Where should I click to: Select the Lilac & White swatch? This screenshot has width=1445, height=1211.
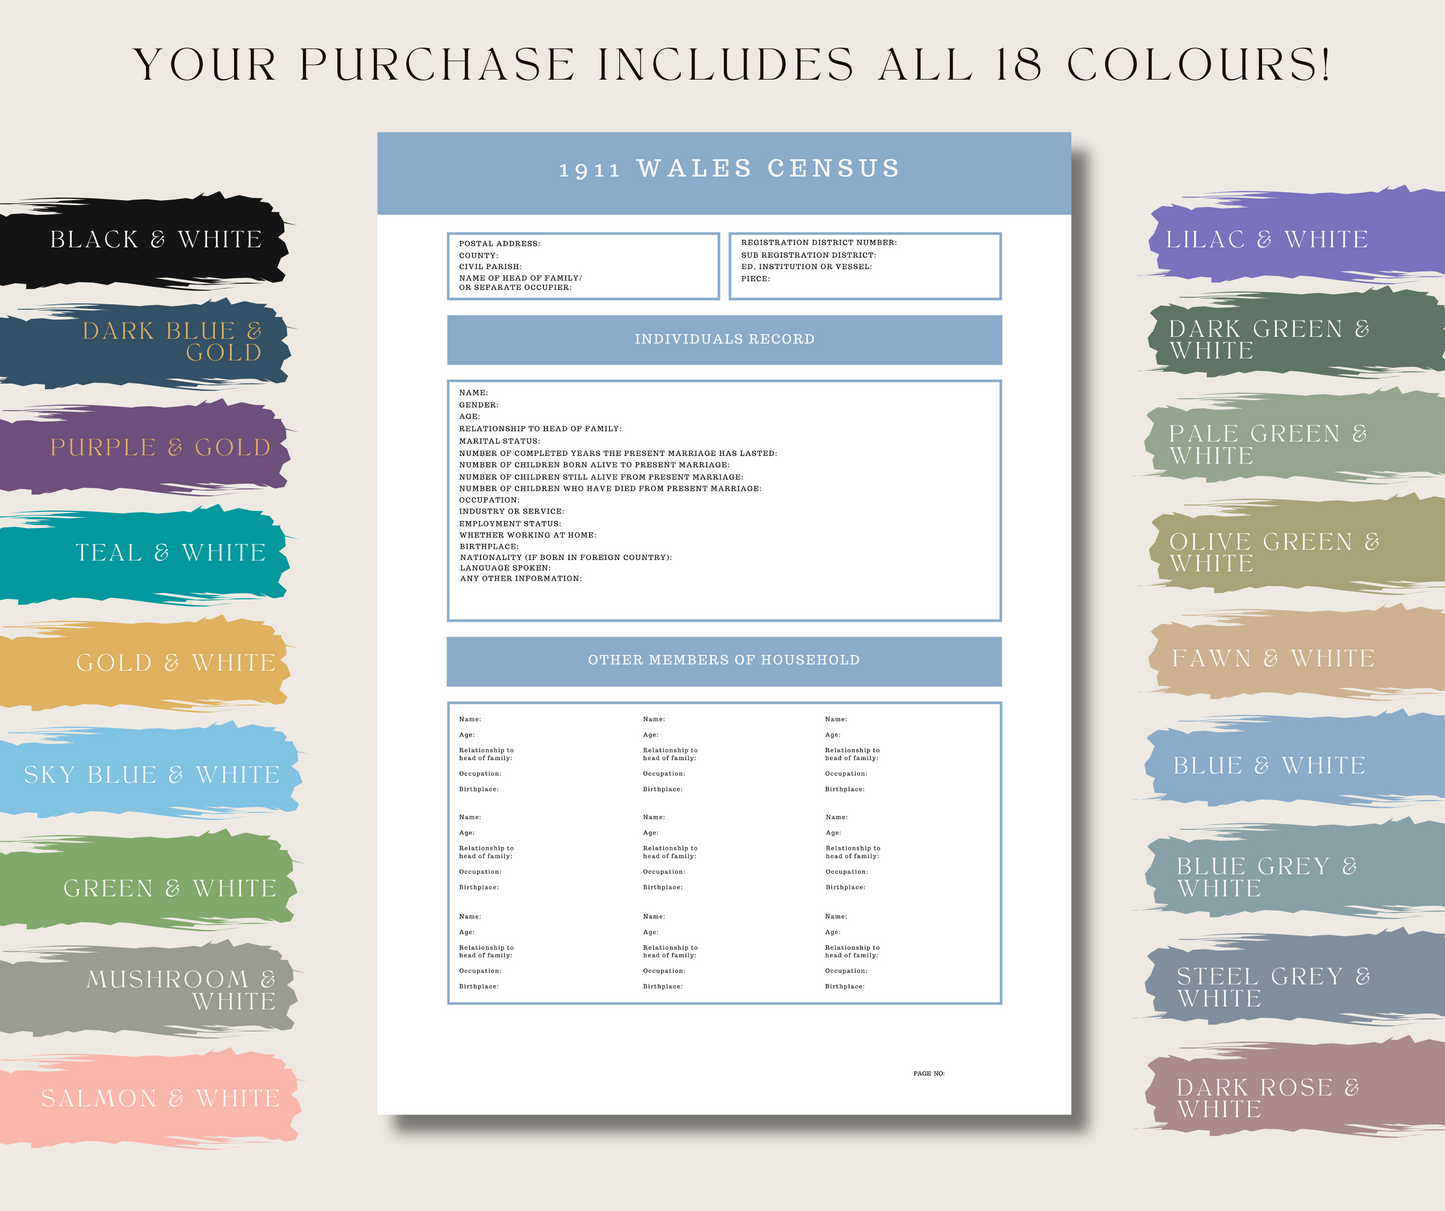tap(1265, 240)
